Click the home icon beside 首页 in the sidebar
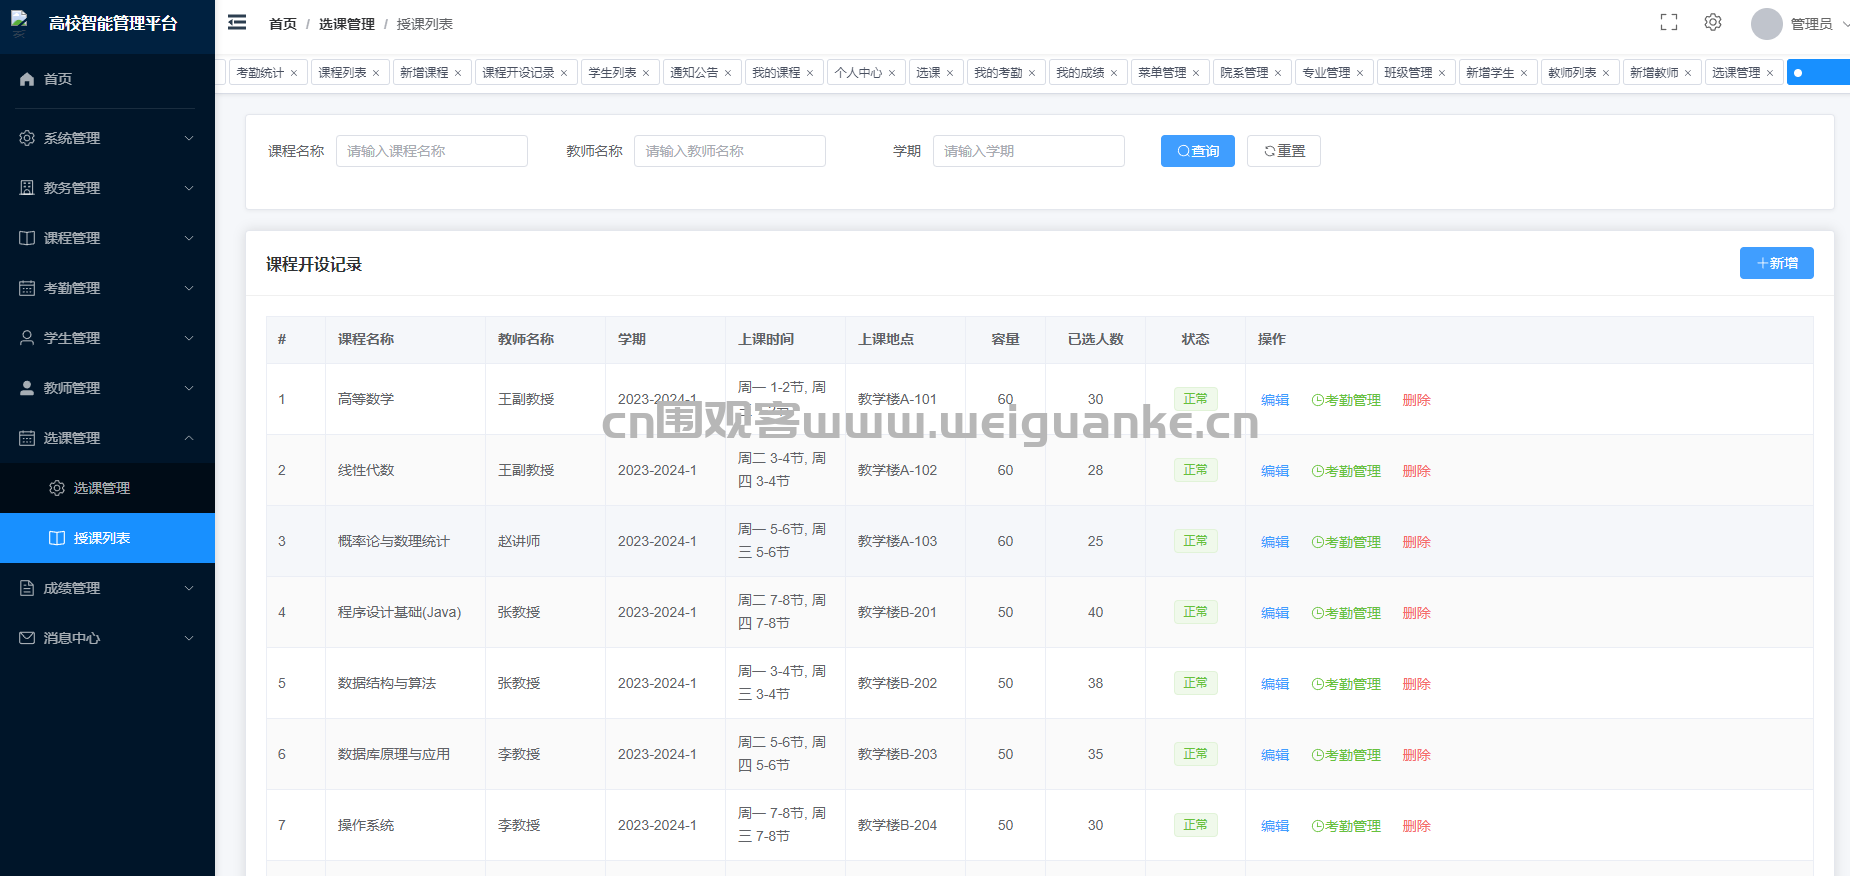 (27, 79)
